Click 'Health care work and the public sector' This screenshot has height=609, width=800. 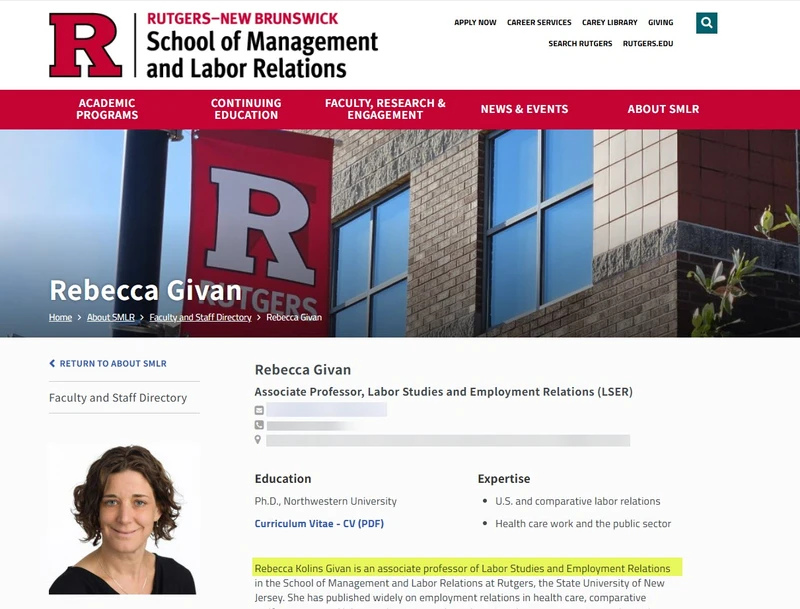pyautogui.click(x=583, y=523)
